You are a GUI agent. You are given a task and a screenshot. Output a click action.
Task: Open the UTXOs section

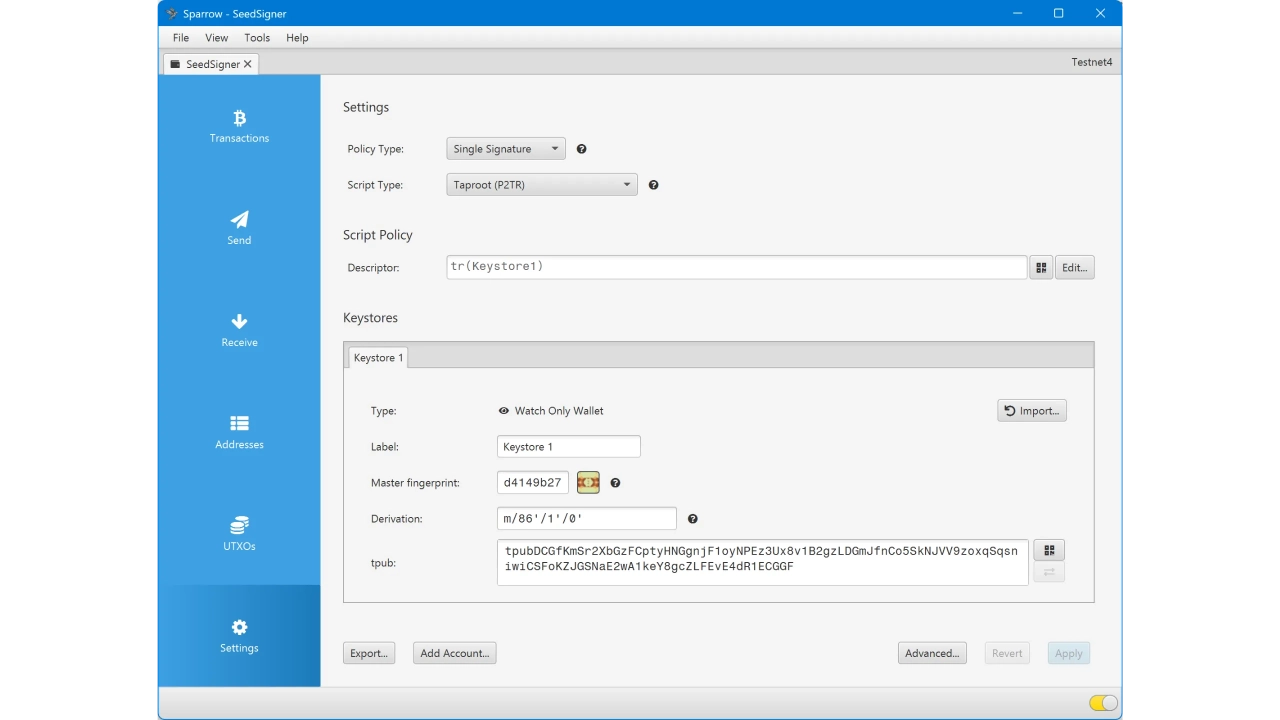(x=239, y=534)
